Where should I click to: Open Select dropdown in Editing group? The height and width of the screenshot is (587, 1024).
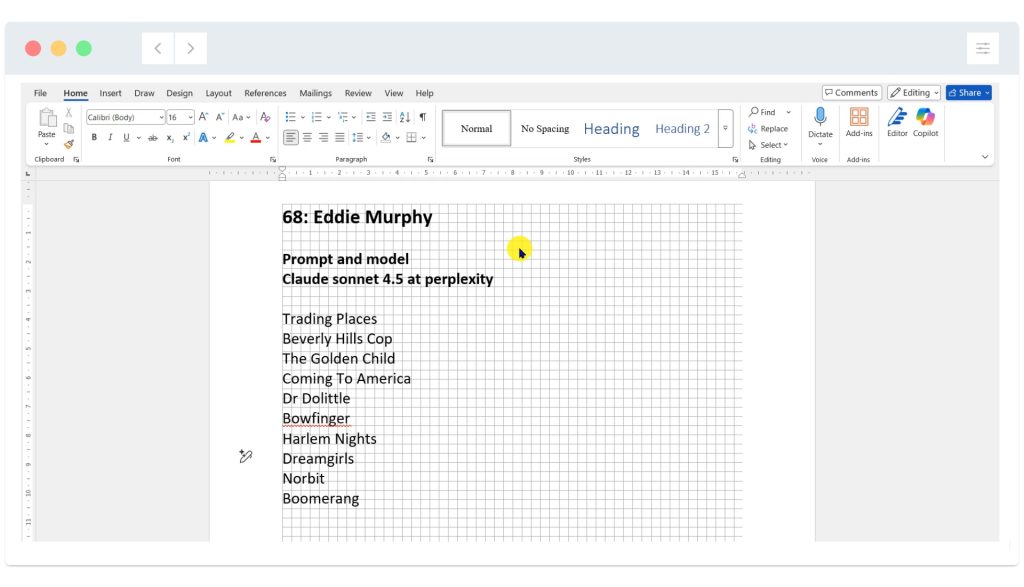click(x=769, y=145)
